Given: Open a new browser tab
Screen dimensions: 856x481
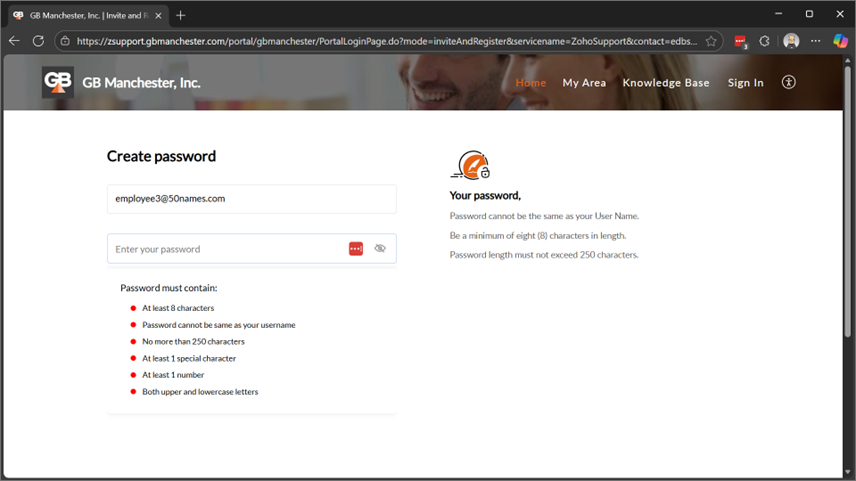Looking at the screenshot, I should tap(181, 15).
